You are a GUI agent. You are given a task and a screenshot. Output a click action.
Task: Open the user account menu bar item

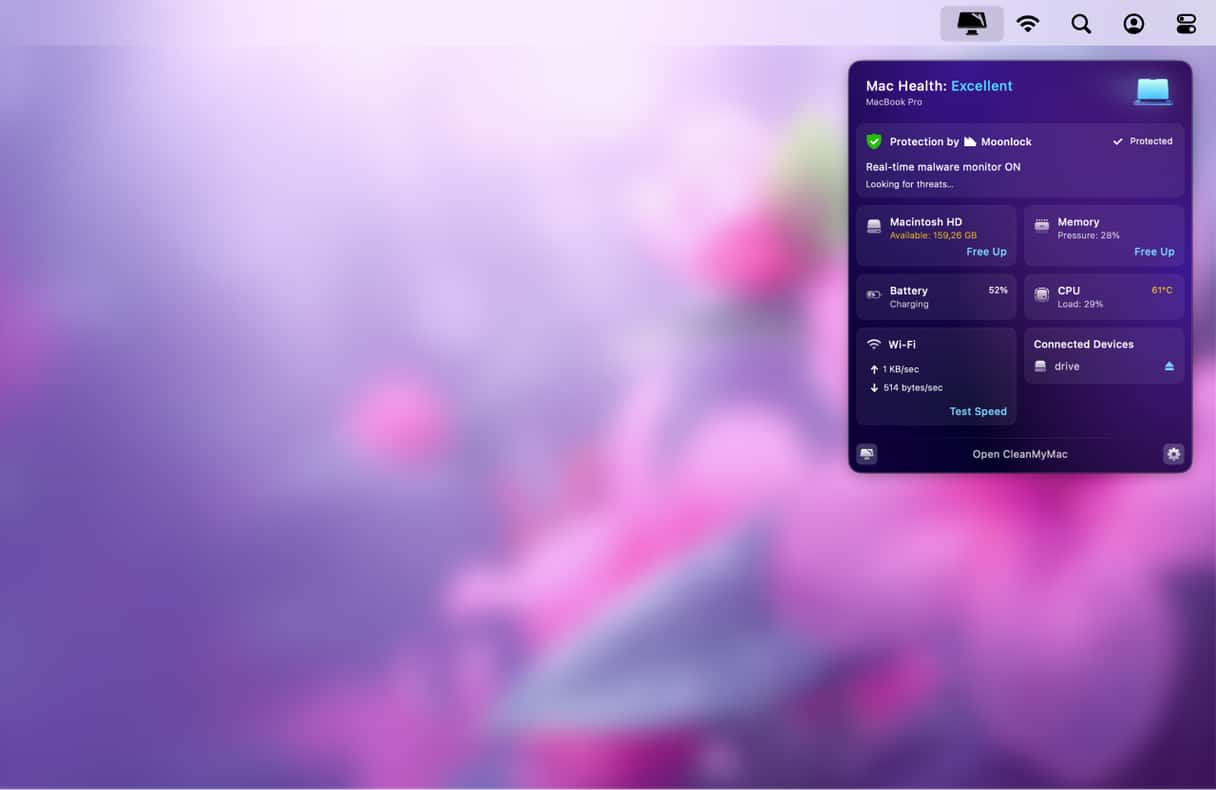[x=1133, y=23]
